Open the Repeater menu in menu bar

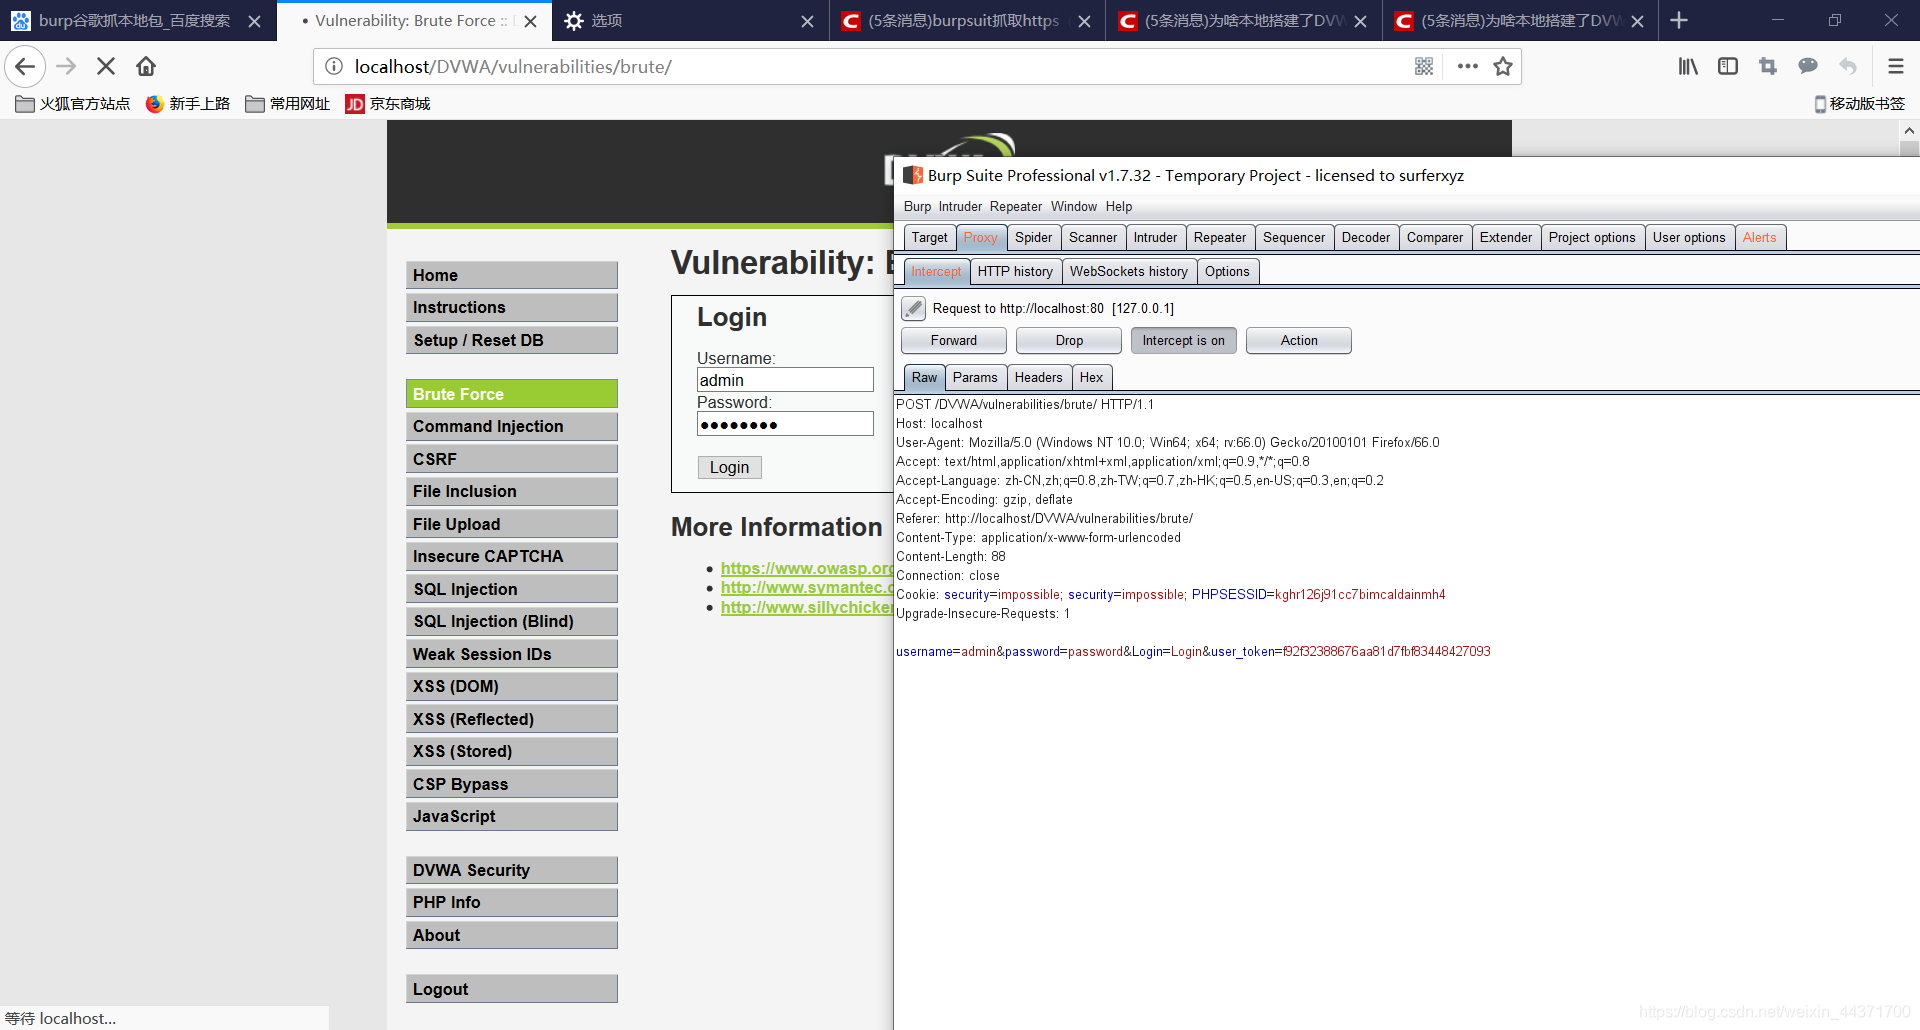pyautogui.click(x=1016, y=207)
